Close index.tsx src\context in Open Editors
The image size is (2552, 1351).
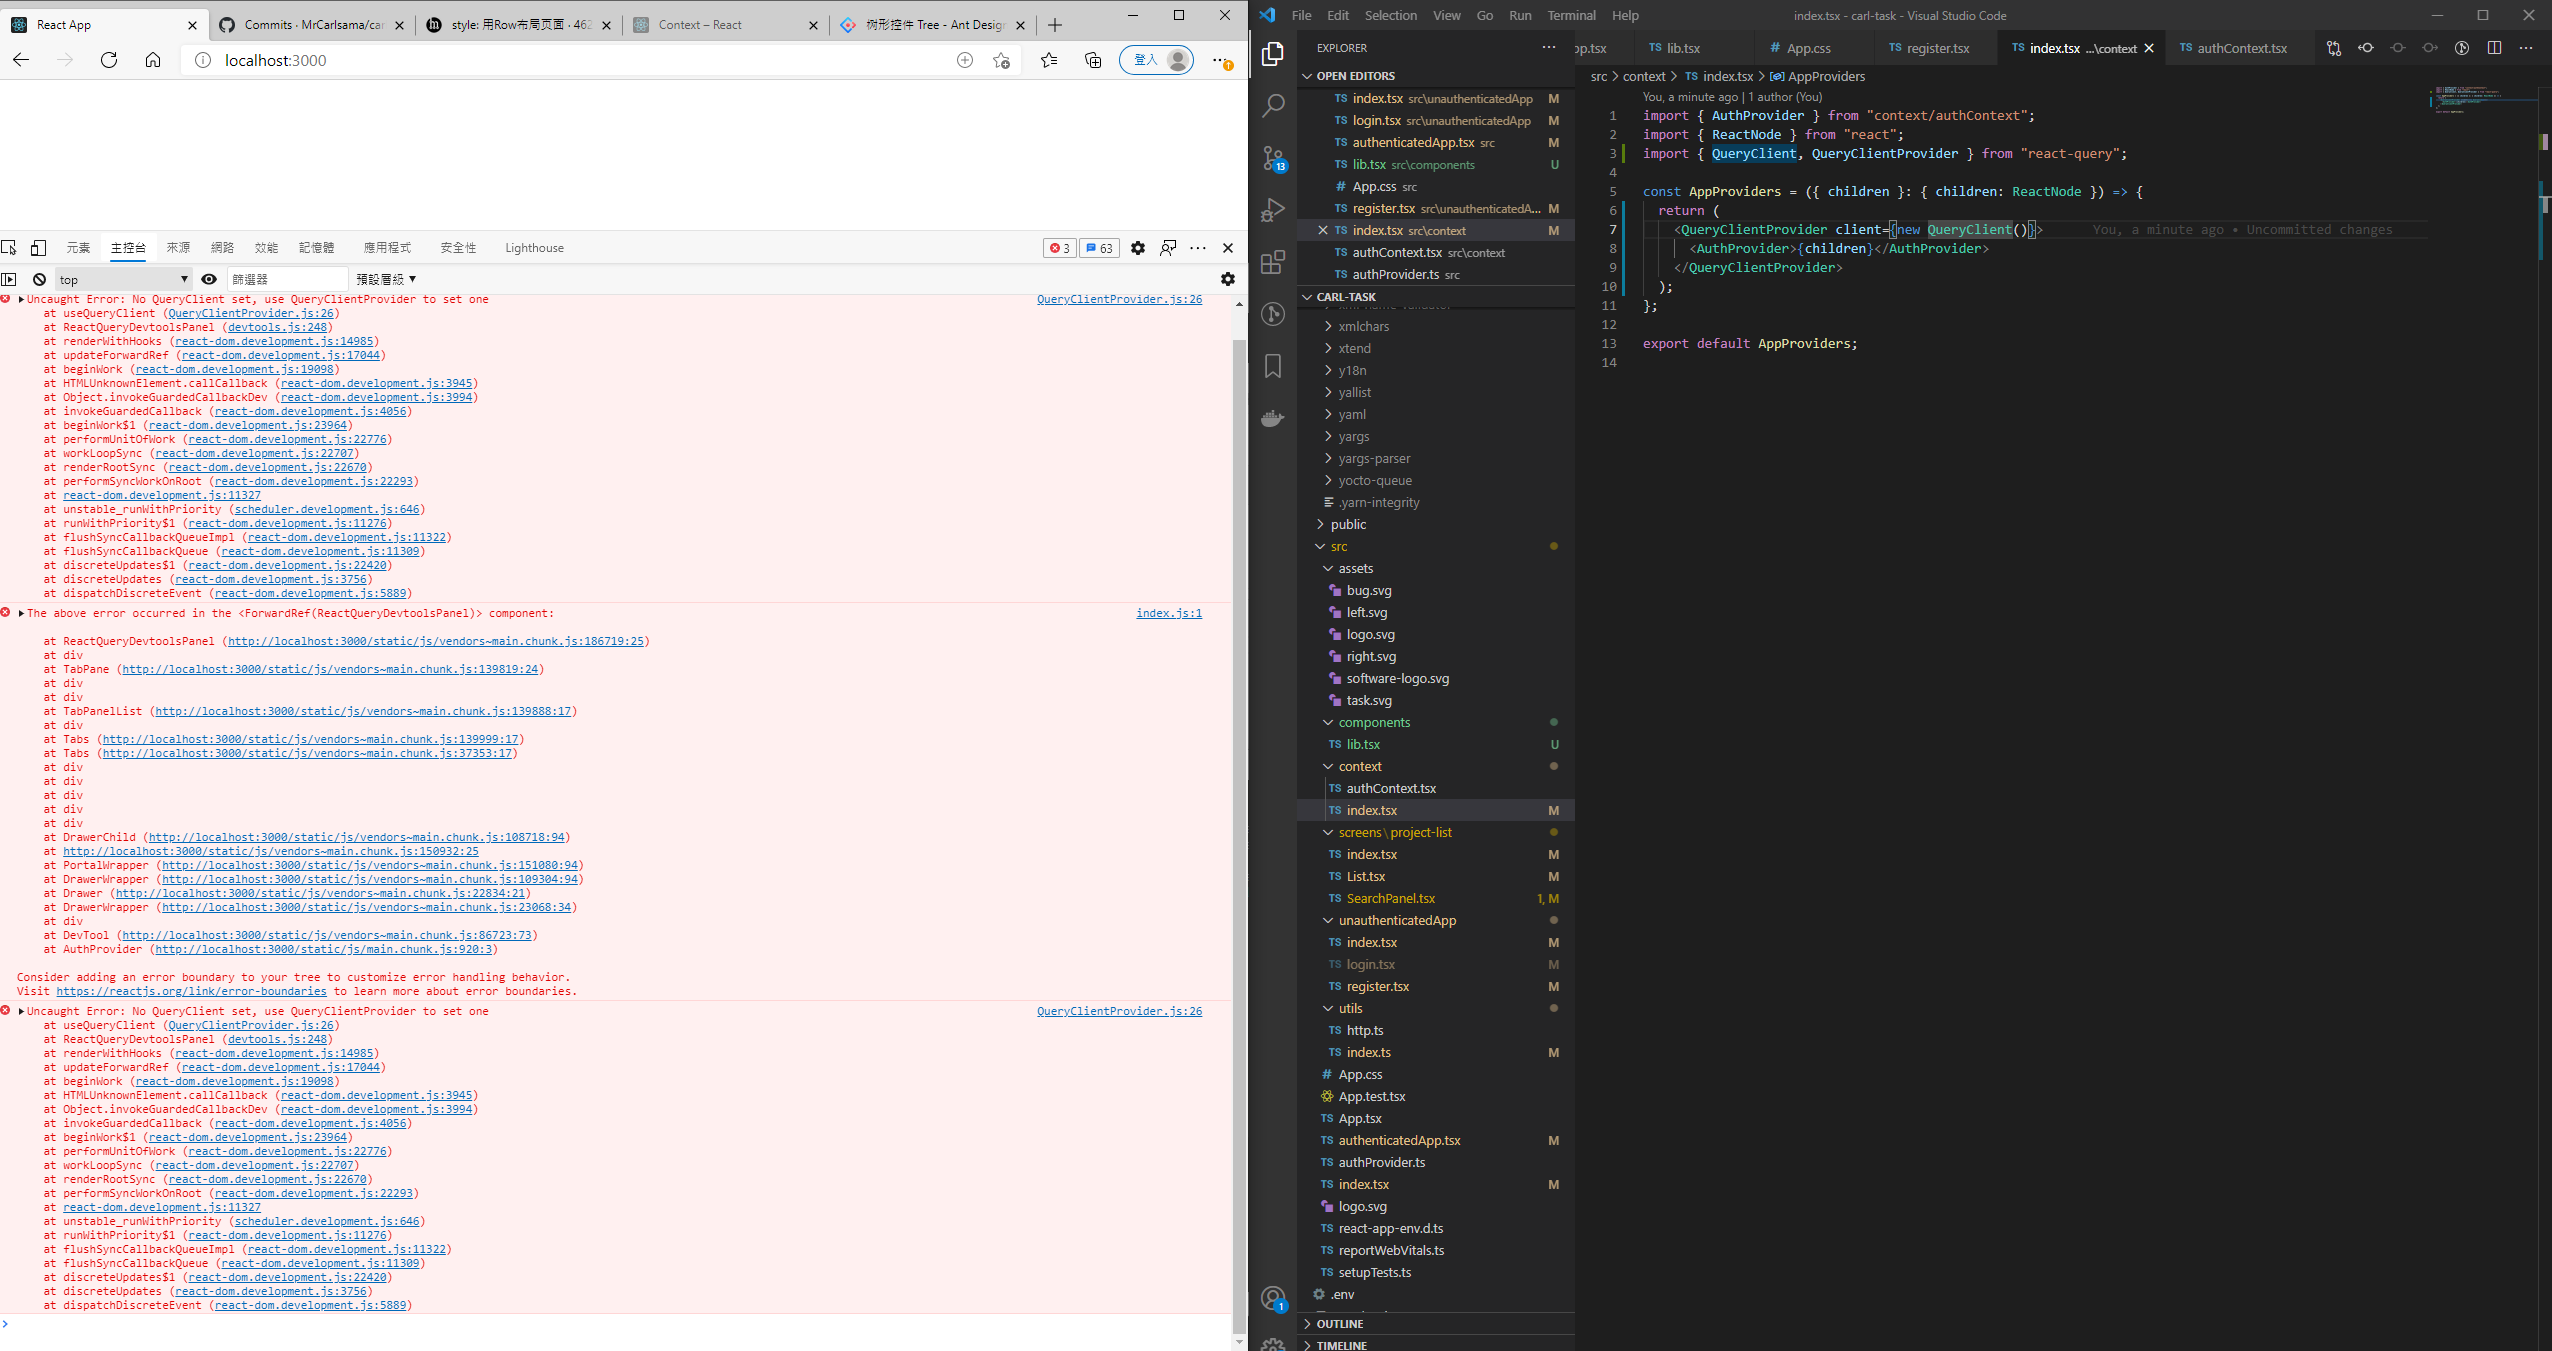[x=1322, y=230]
